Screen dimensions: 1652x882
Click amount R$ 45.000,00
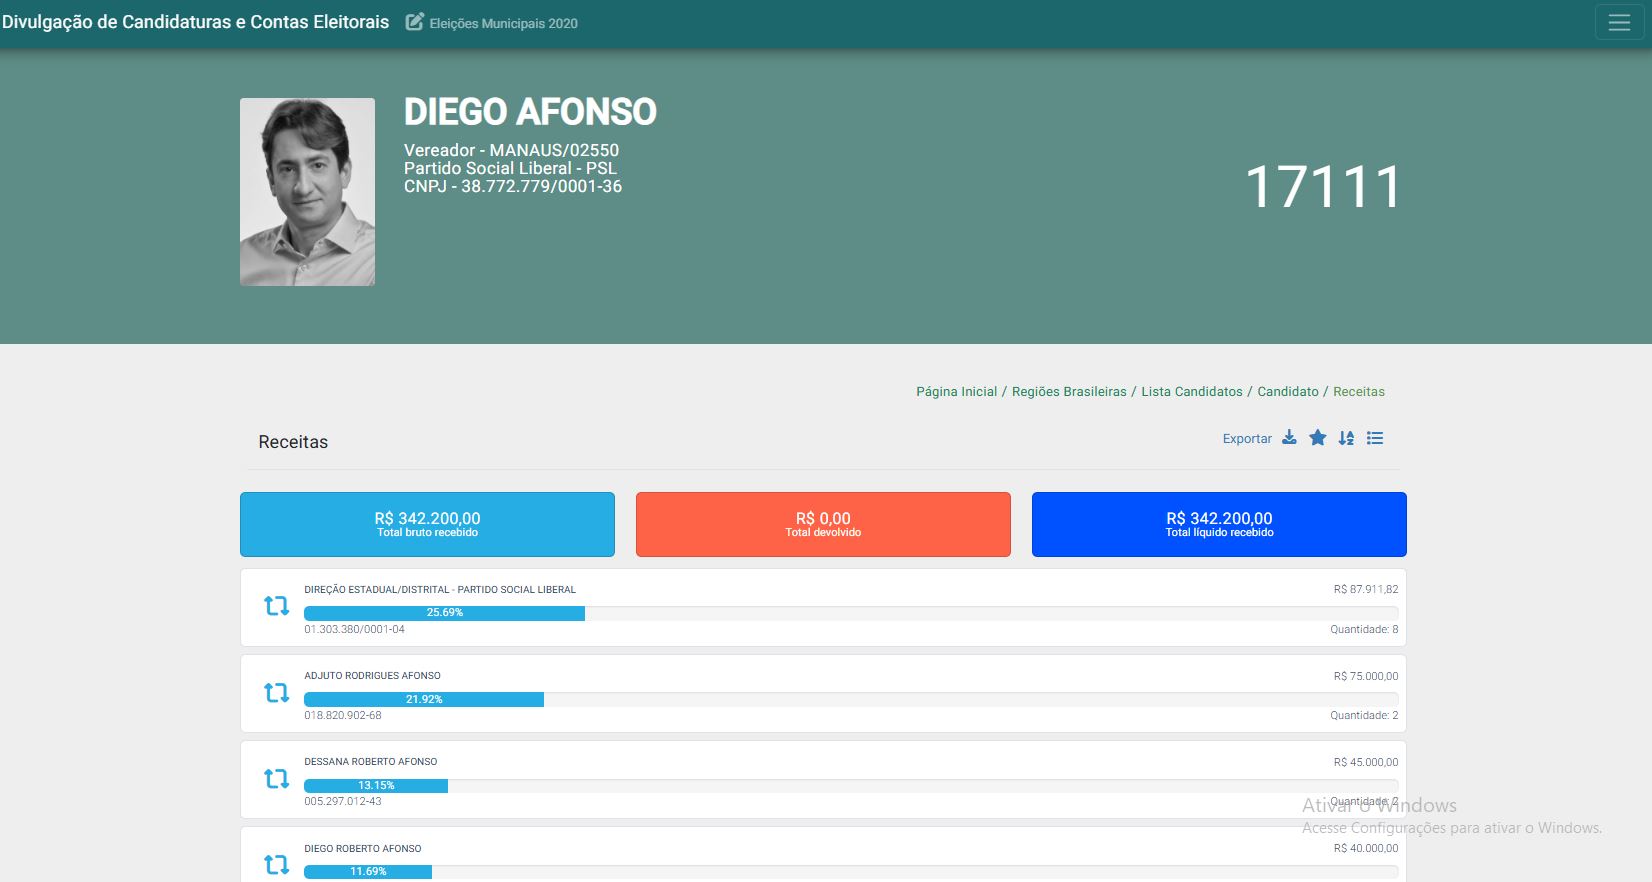tap(1366, 762)
